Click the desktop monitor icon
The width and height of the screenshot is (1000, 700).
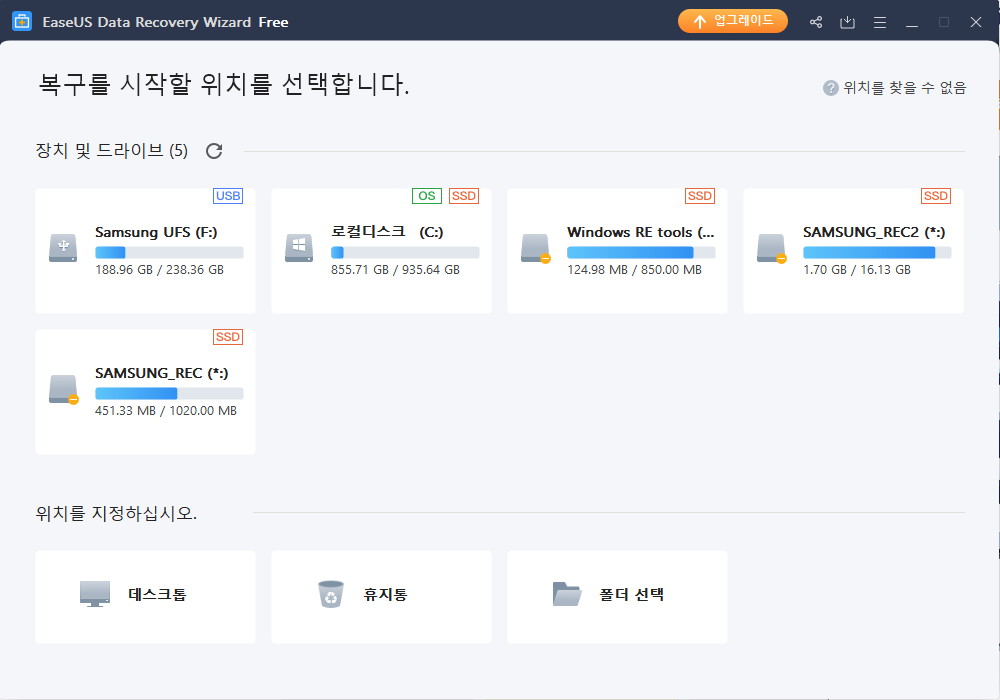tap(95, 594)
